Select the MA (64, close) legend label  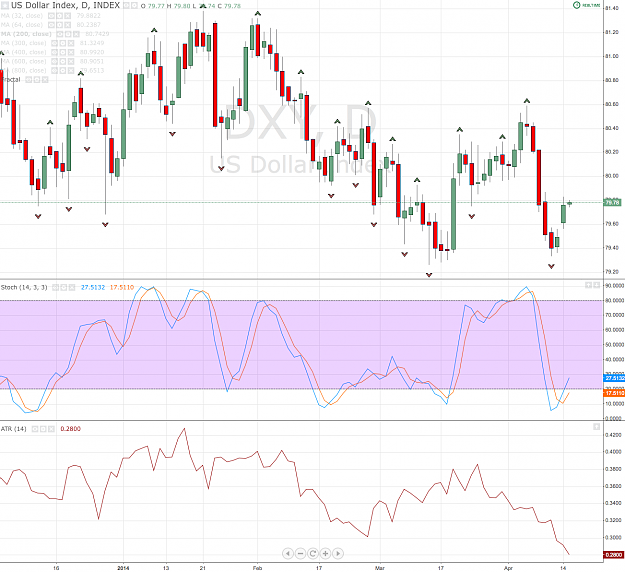pos(22,25)
